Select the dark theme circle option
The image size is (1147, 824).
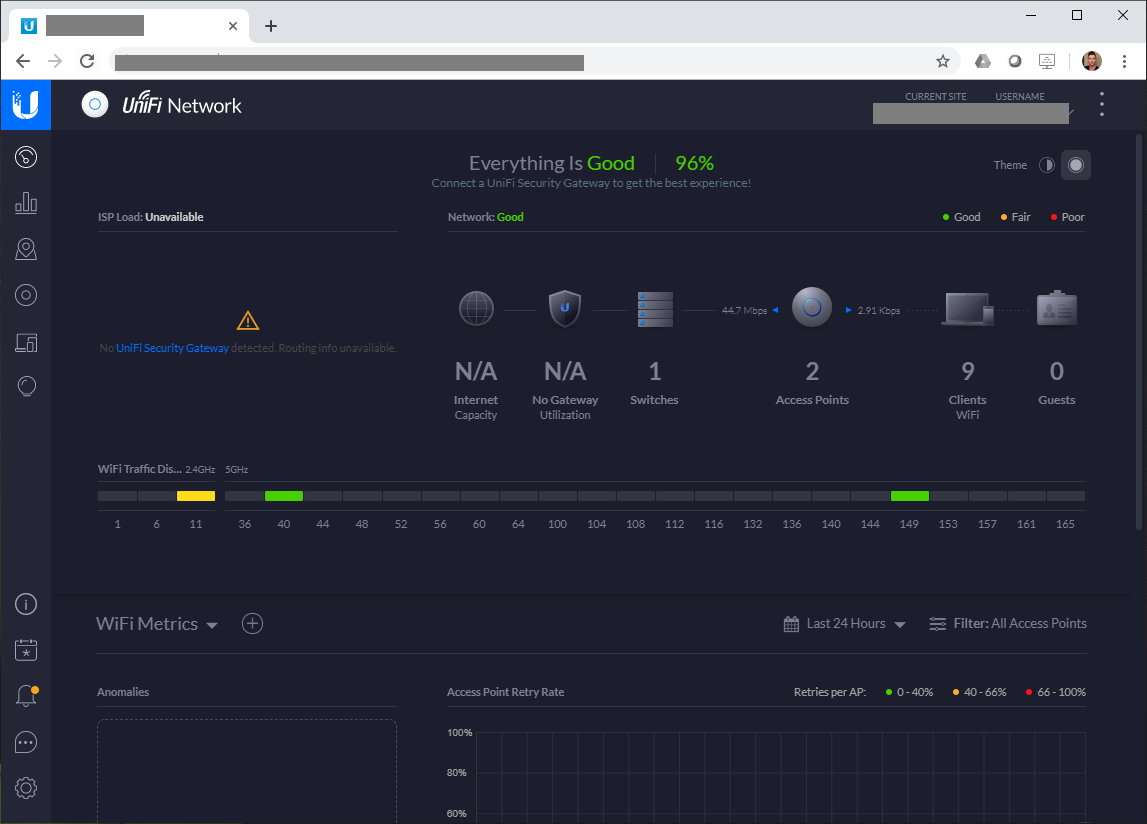(x=1075, y=165)
